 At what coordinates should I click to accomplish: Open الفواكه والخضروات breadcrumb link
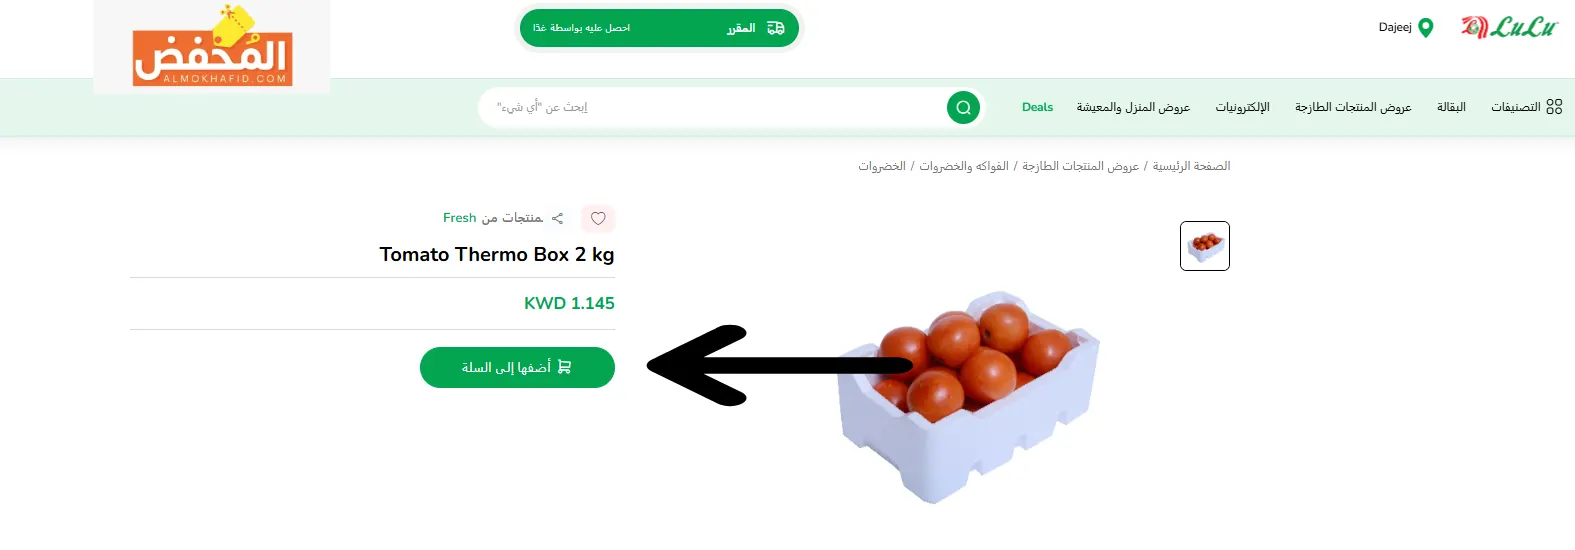(x=964, y=166)
